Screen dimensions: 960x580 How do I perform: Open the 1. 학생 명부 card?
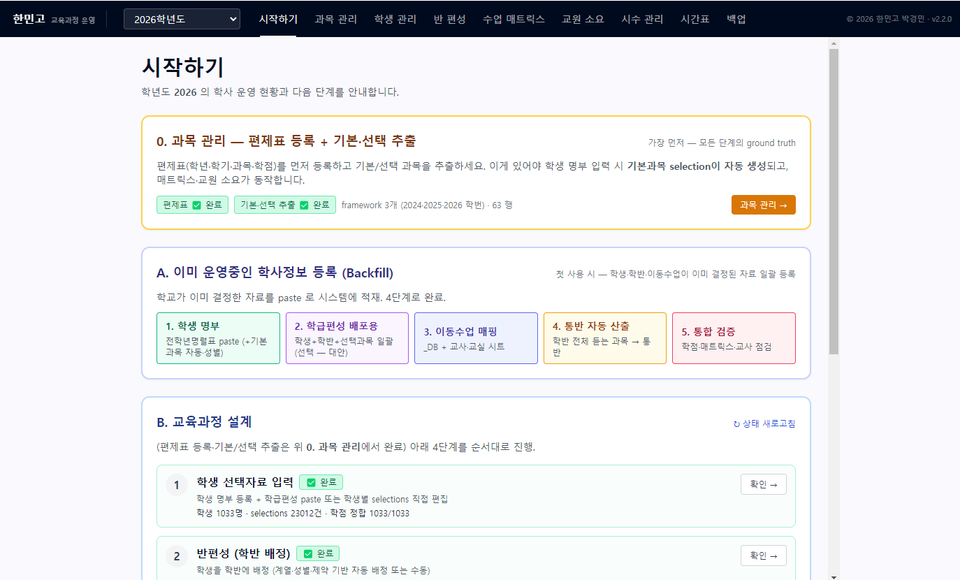coord(218,338)
